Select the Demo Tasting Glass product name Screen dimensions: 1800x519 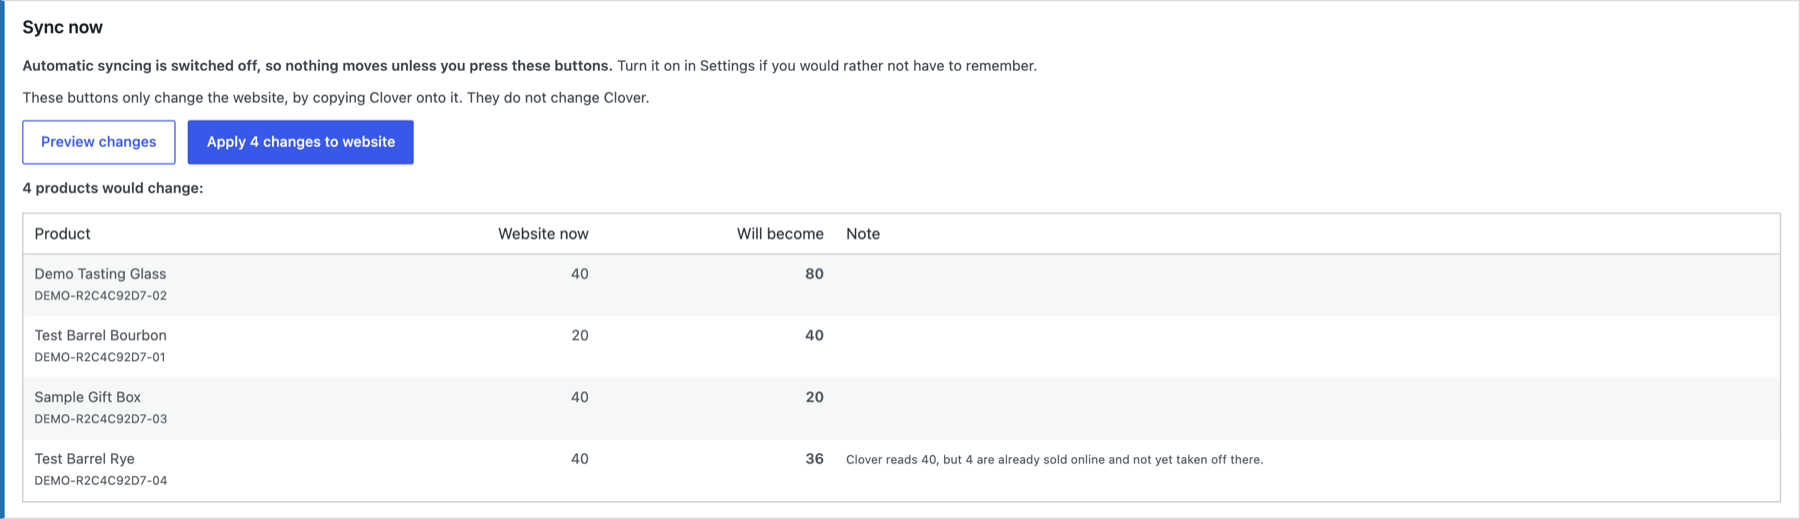pos(100,274)
